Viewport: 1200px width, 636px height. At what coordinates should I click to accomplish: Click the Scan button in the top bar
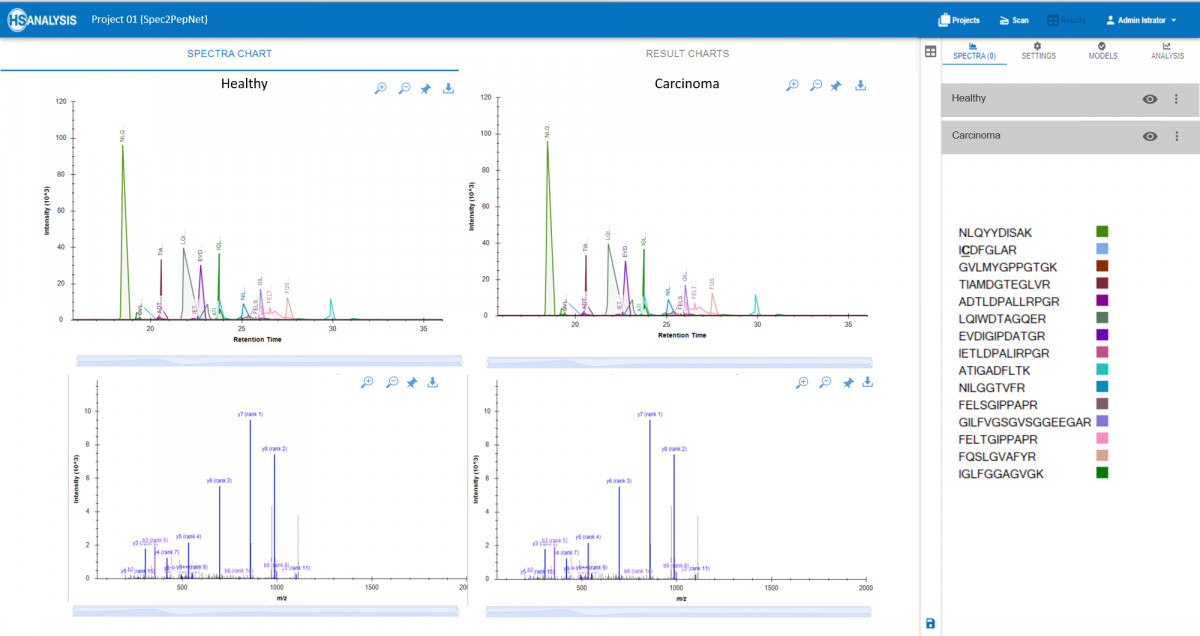click(1014, 19)
